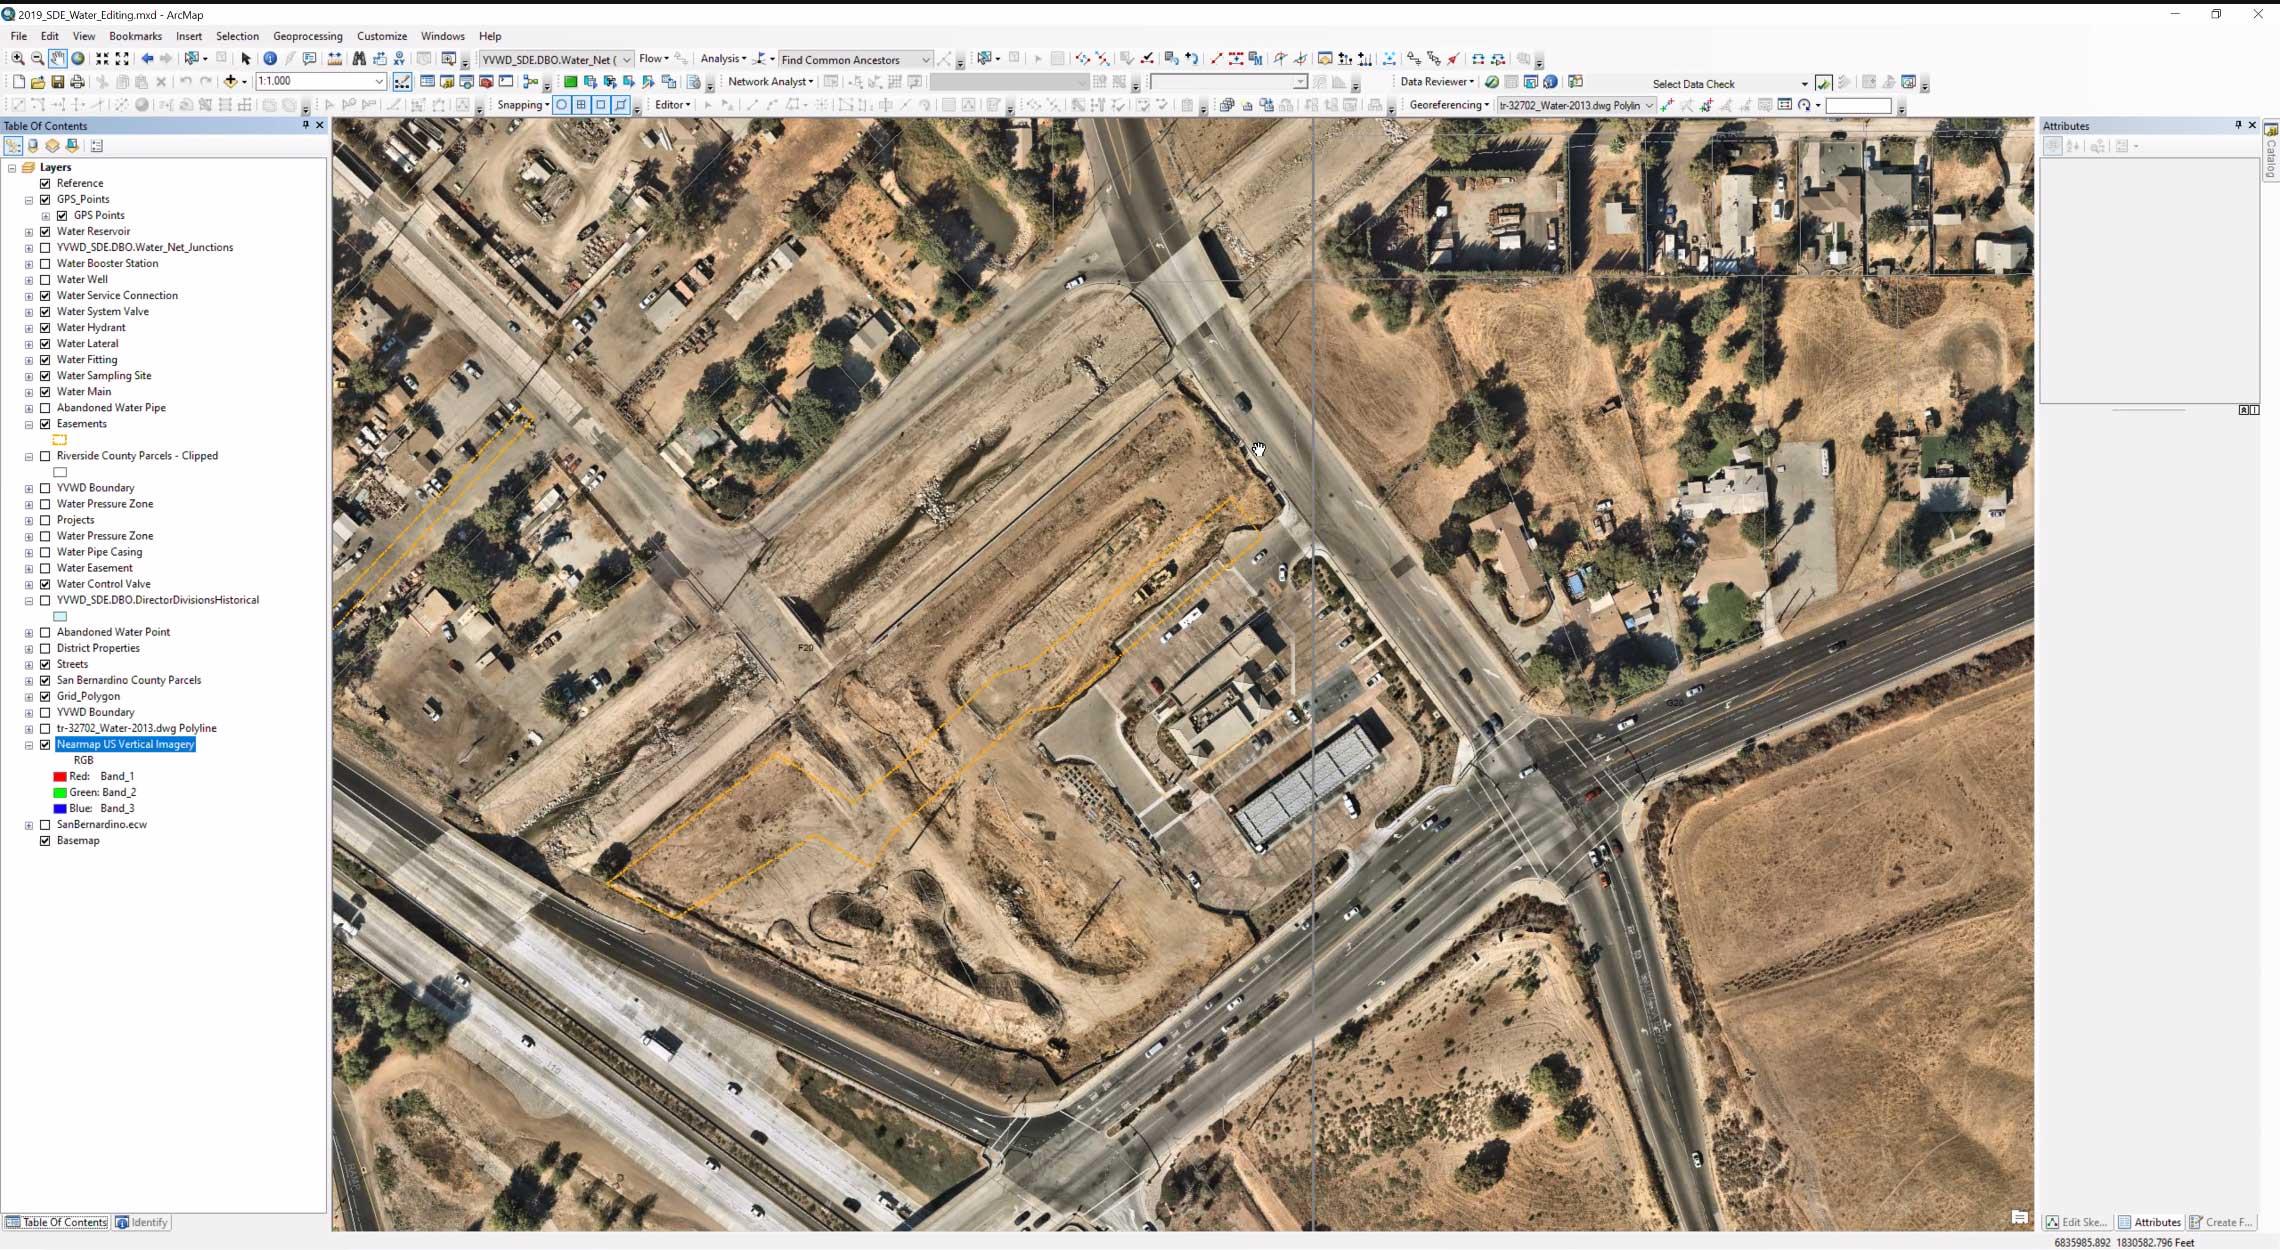Image resolution: width=2280 pixels, height=1250 pixels.
Task: Select the Zoom In tool
Action: pos(18,59)
